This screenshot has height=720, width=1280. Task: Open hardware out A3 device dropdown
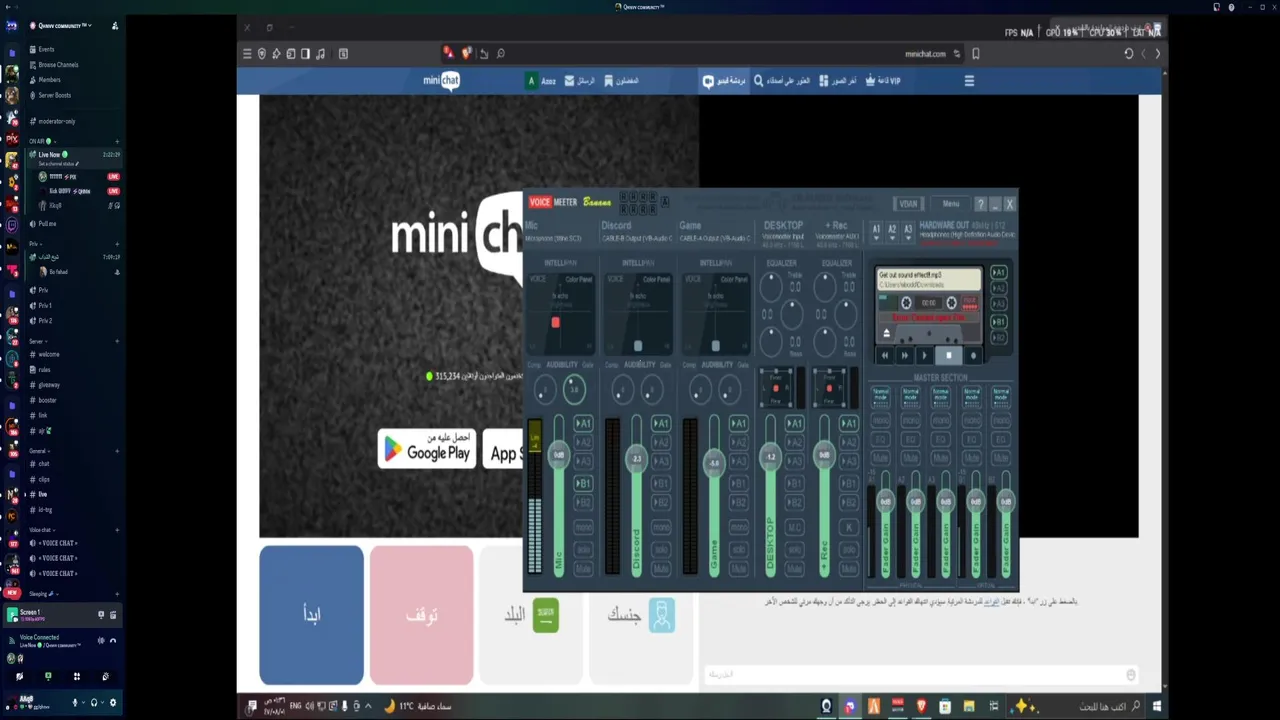[x=908, y=230]
